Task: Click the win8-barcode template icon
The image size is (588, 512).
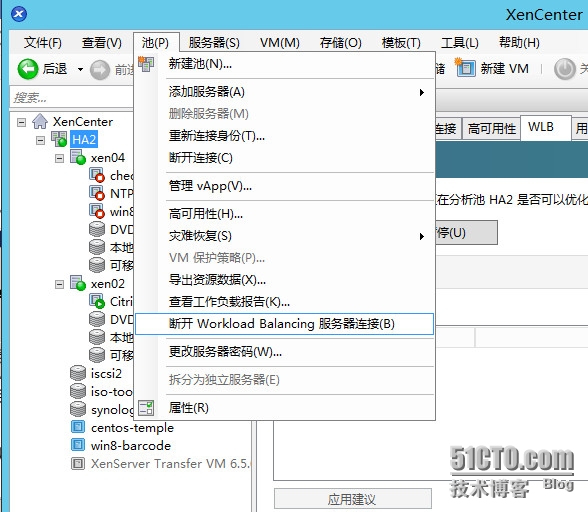Action: (78, 445)
